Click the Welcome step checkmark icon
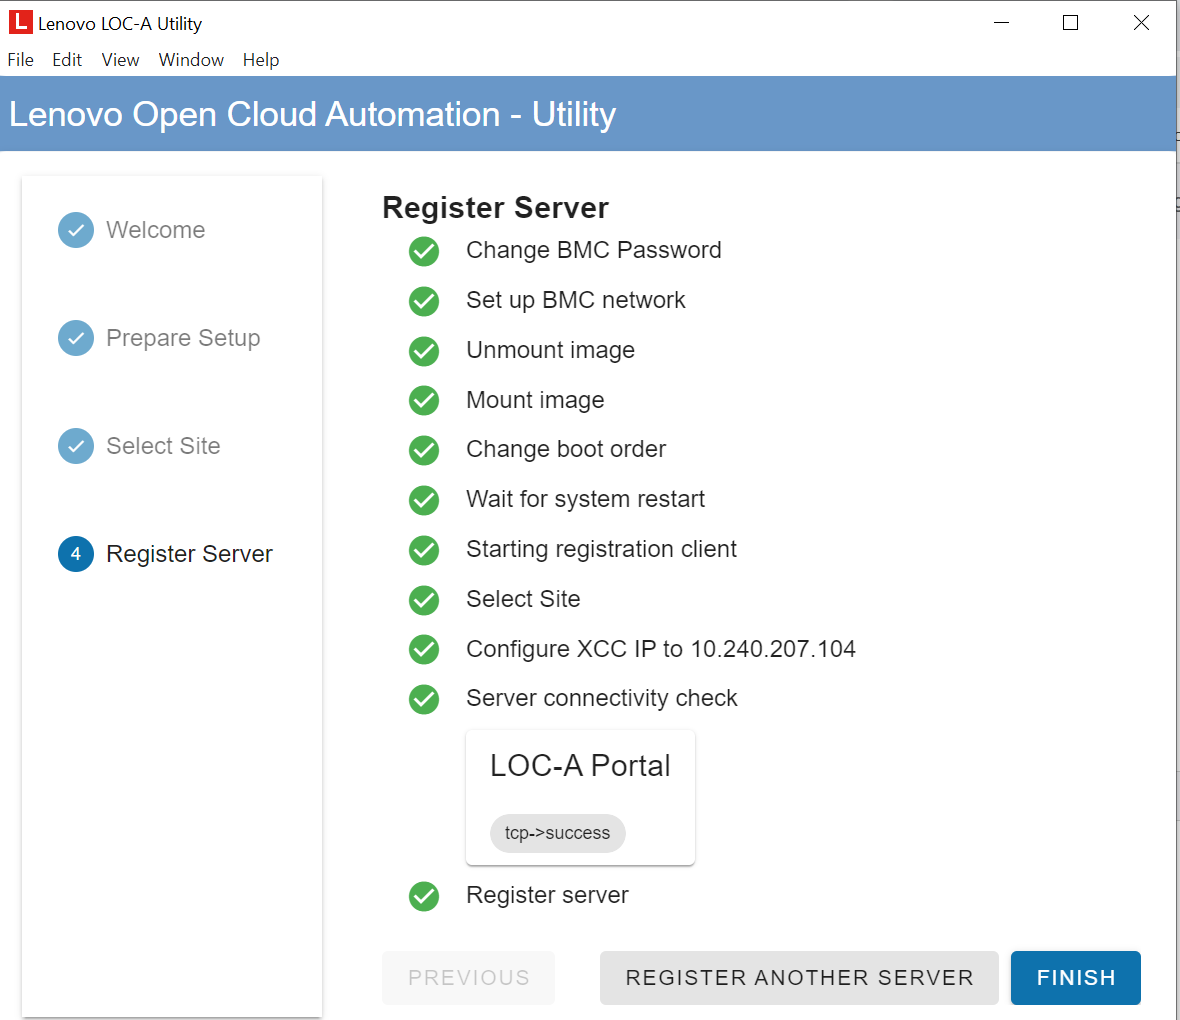 pyautogui.click(x=76, y=230)
